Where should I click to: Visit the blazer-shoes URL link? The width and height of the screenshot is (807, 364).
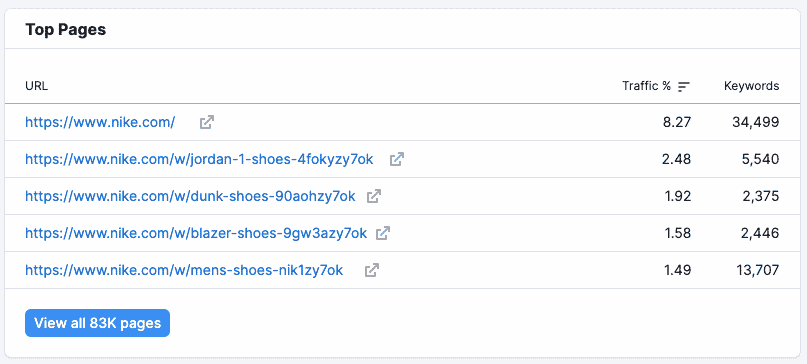click(196, 233)
